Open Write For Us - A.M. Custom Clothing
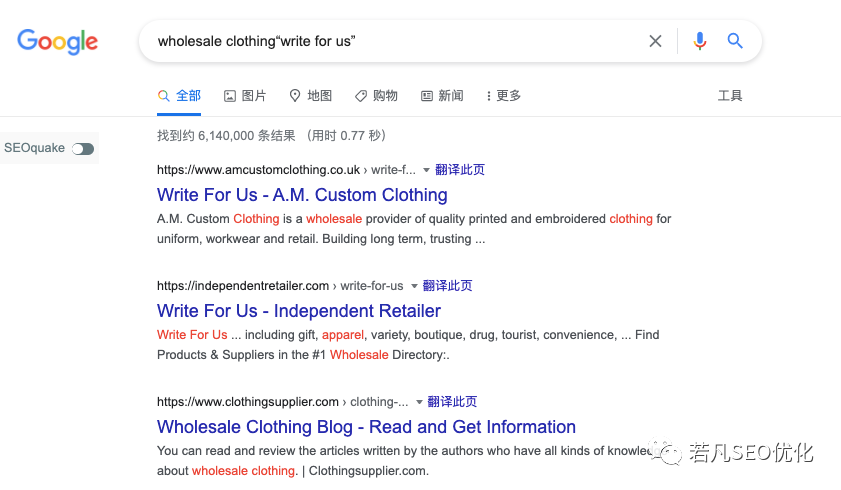 [x=302, y=195]
